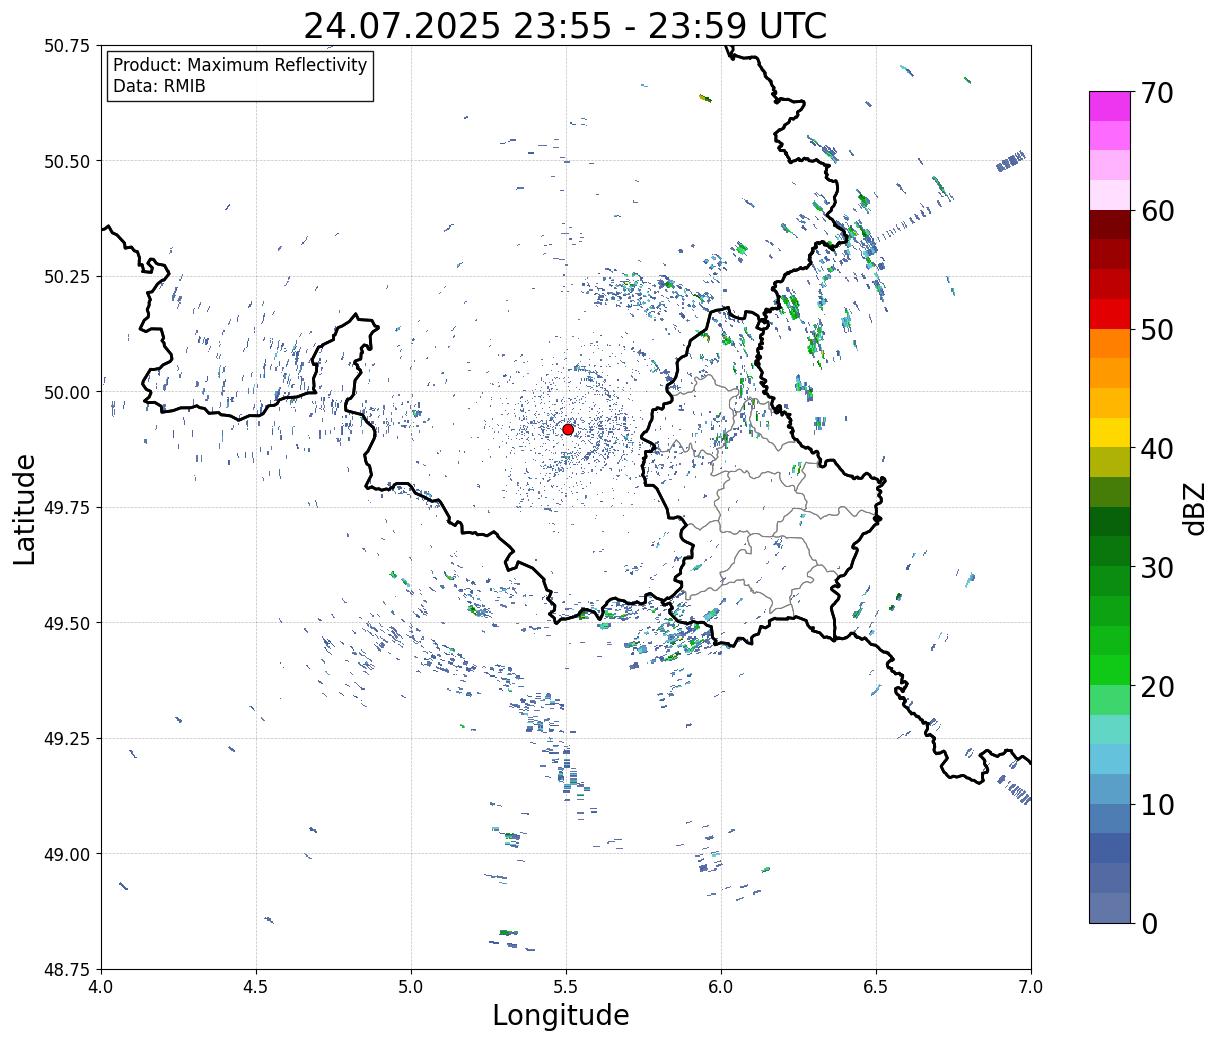Viewport: 1219px width, 1040px height.
Task: Click the colorbar tick label 60
Action: click(1156, 211)
